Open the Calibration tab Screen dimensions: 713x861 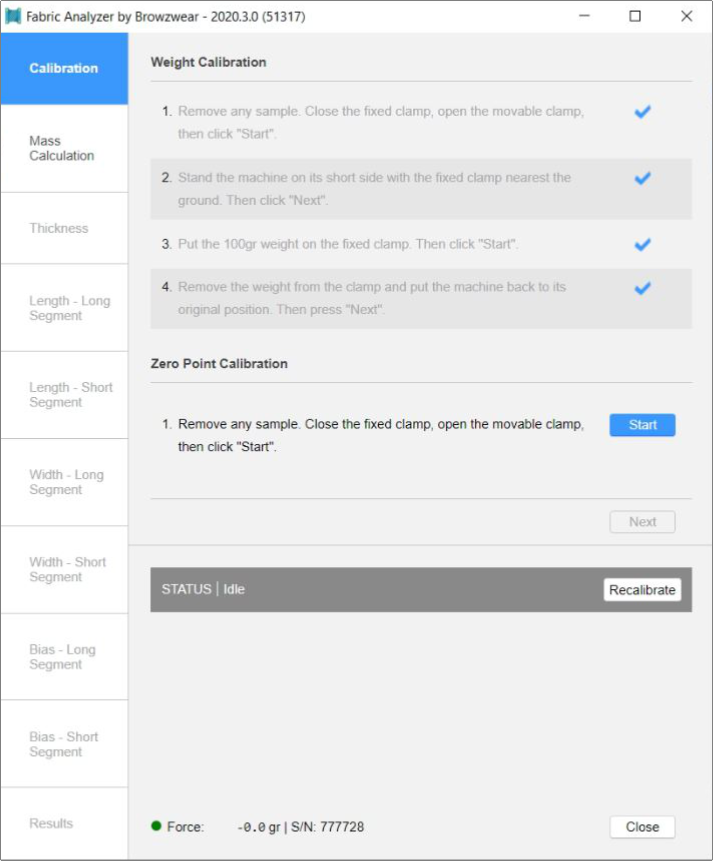[64, 69]
